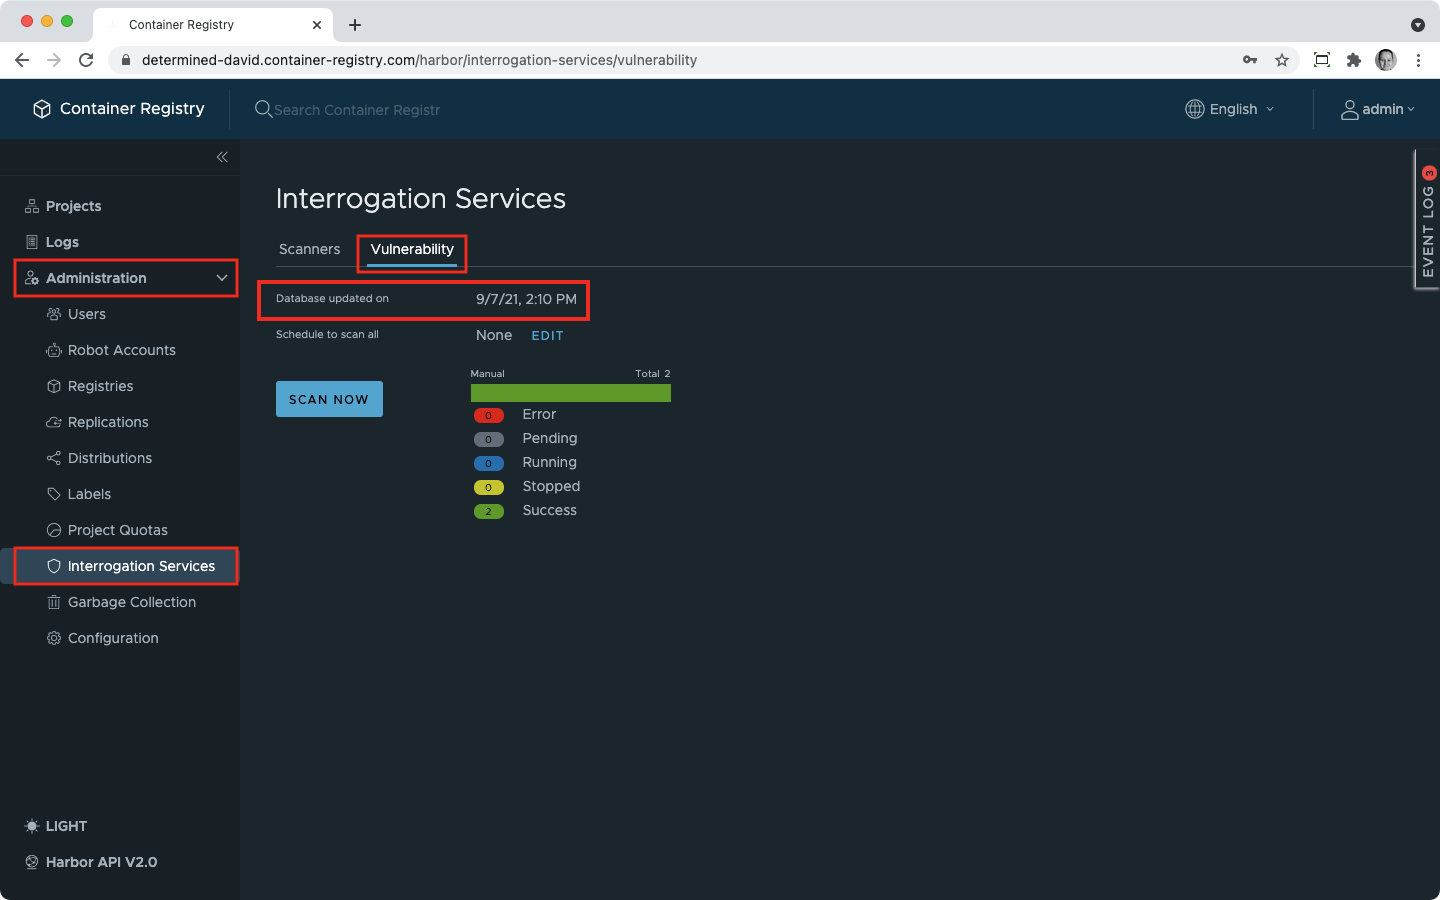The image size is (1440, 900).
Task: Open the EVENT LOG side panel
Action: coord(1427,220)
